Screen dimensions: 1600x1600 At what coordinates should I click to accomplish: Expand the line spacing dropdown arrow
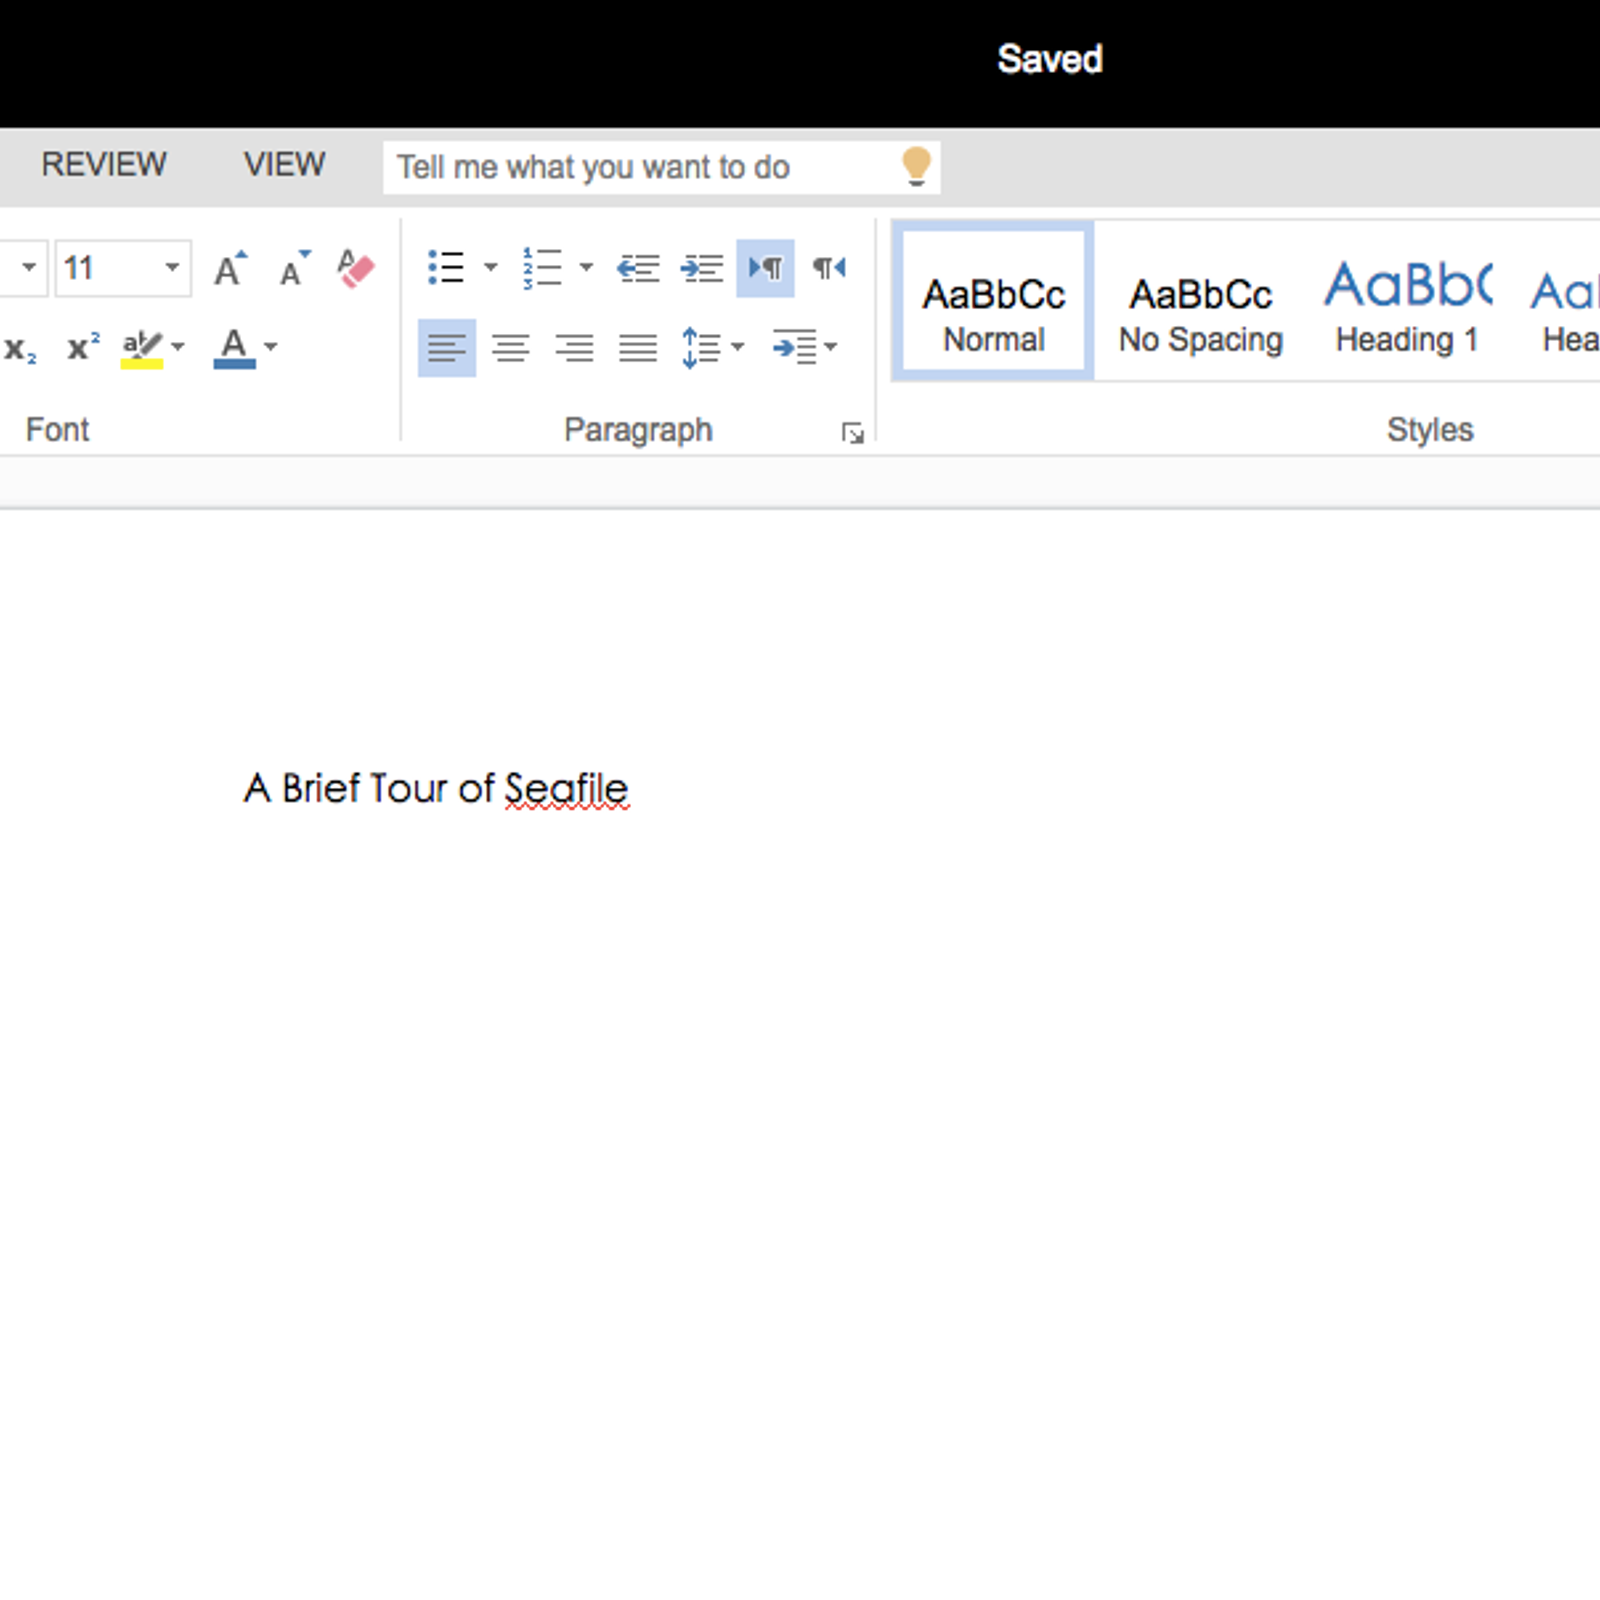pyautogui.click(x=738, y=347)
